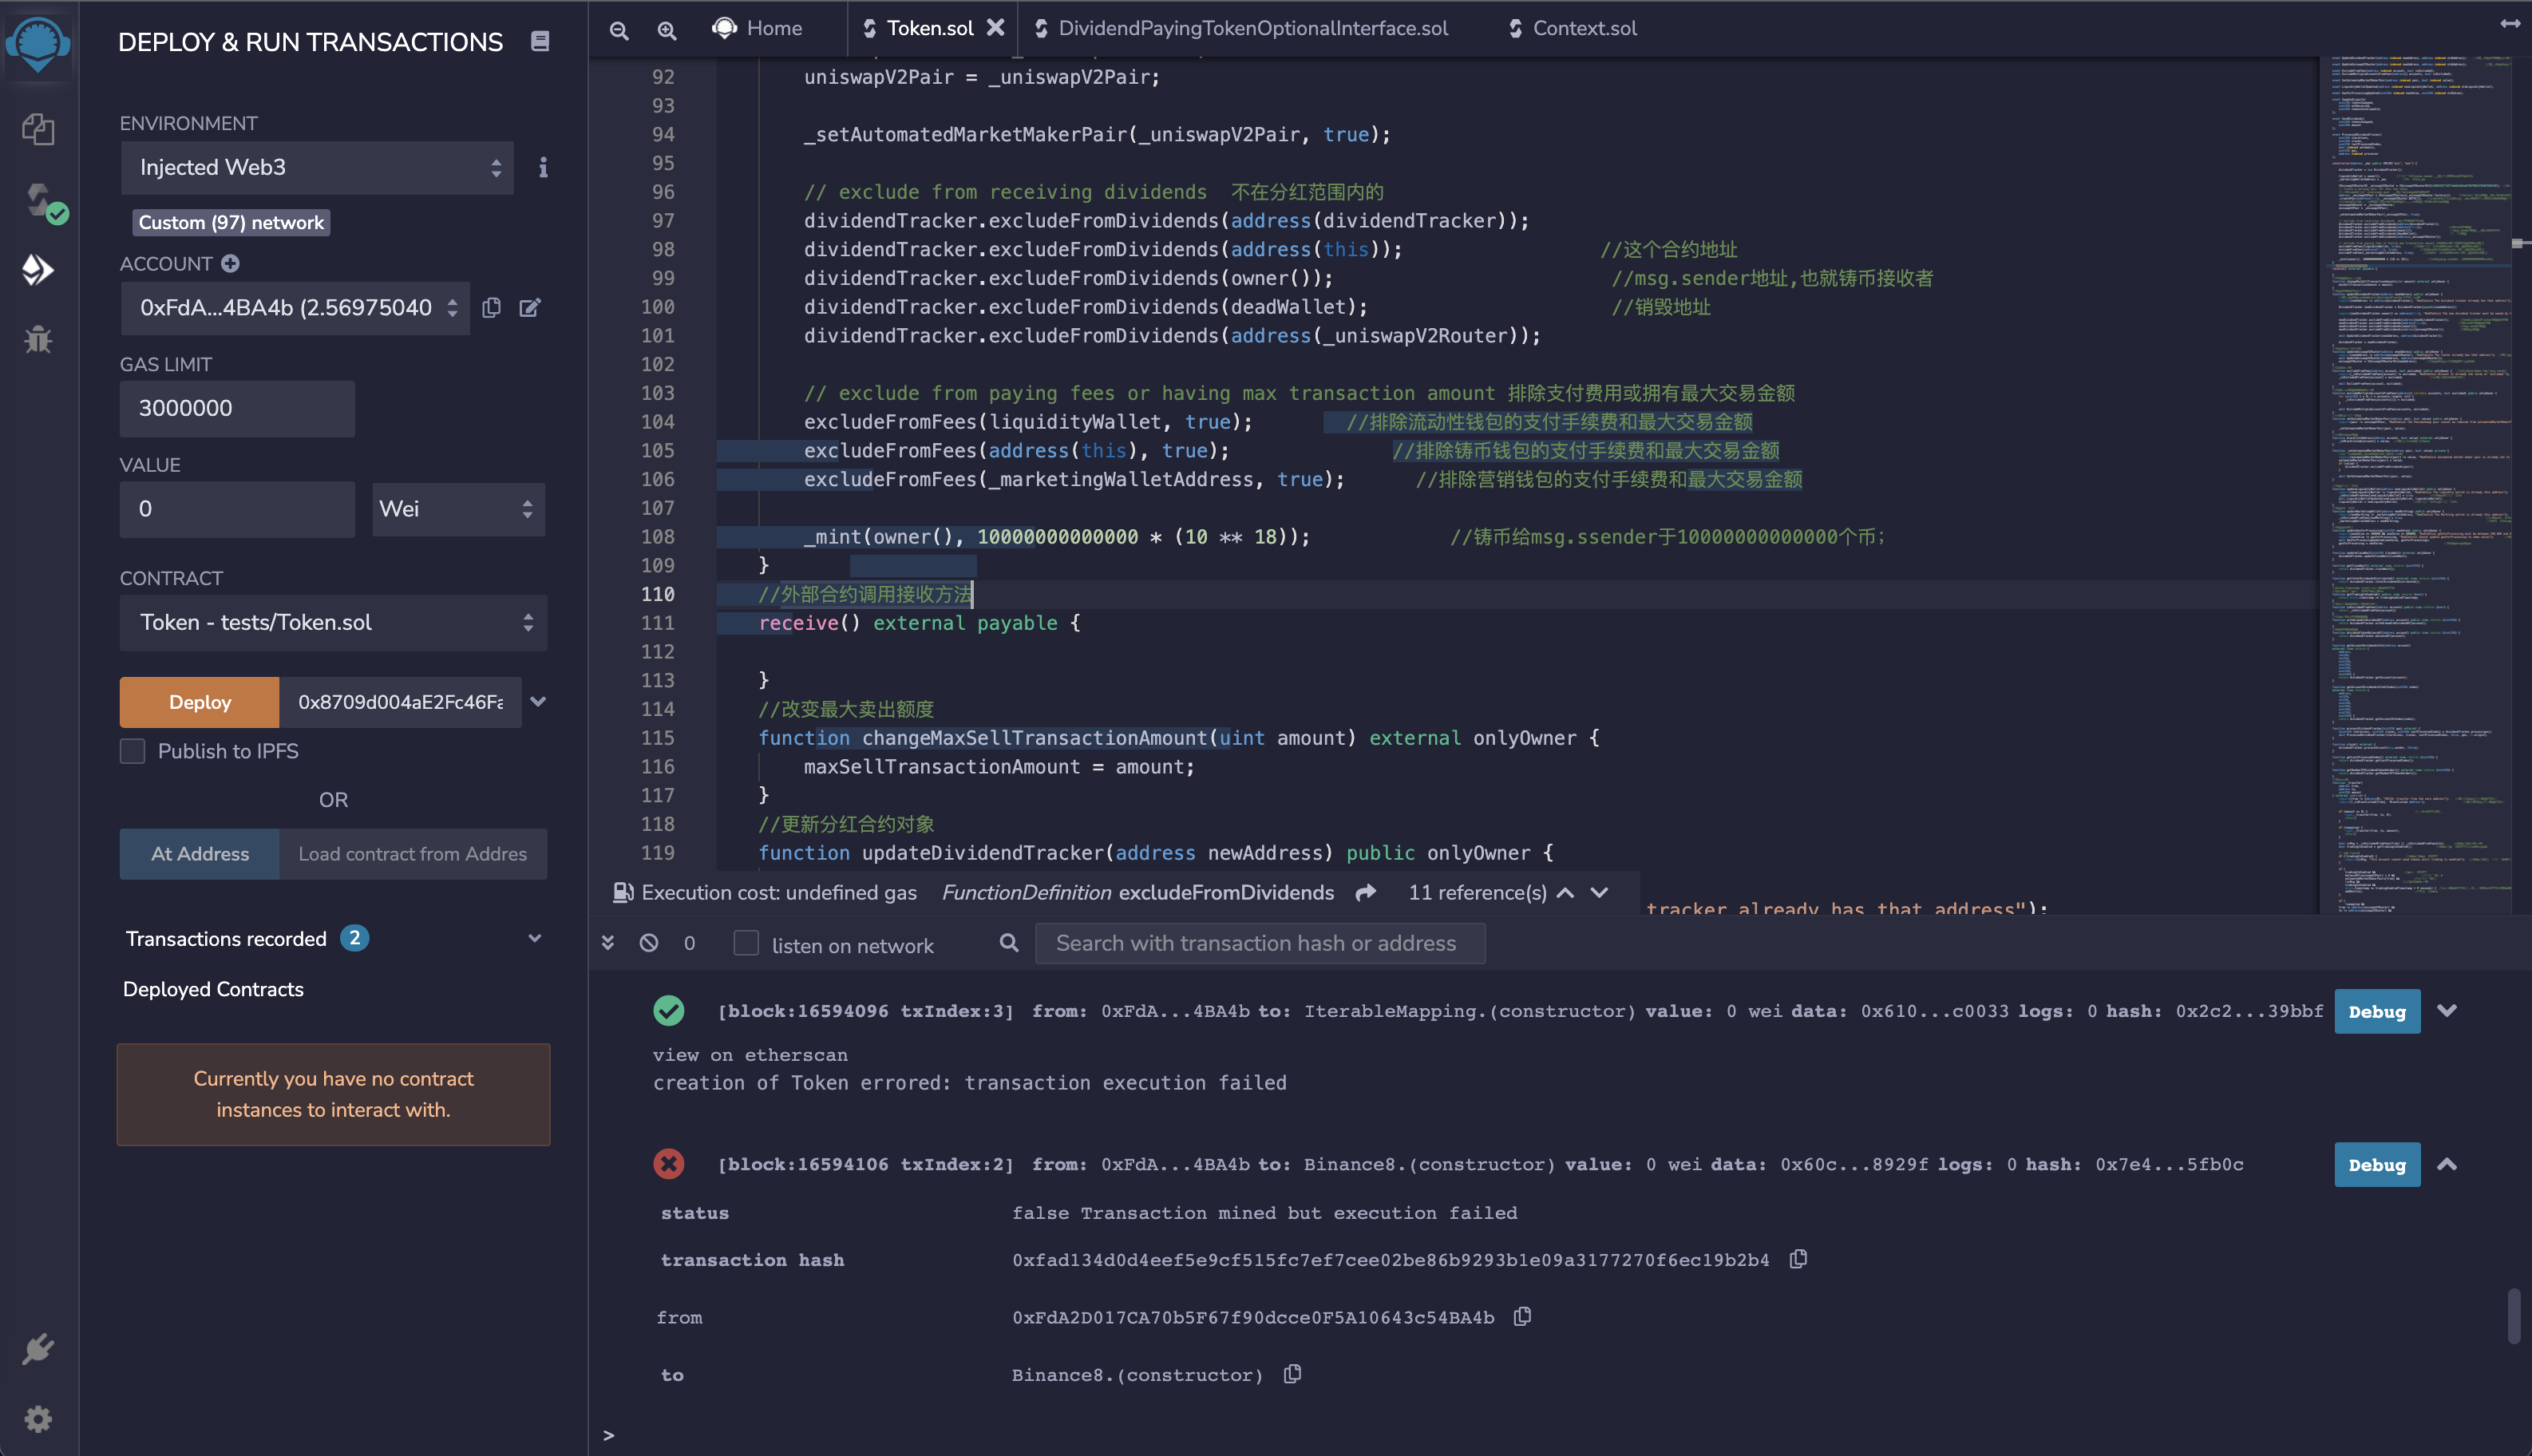Screen dimensions: 2532x1456
Task: Toggle Publish to IPFS checkbox
Action: [133, 751]
